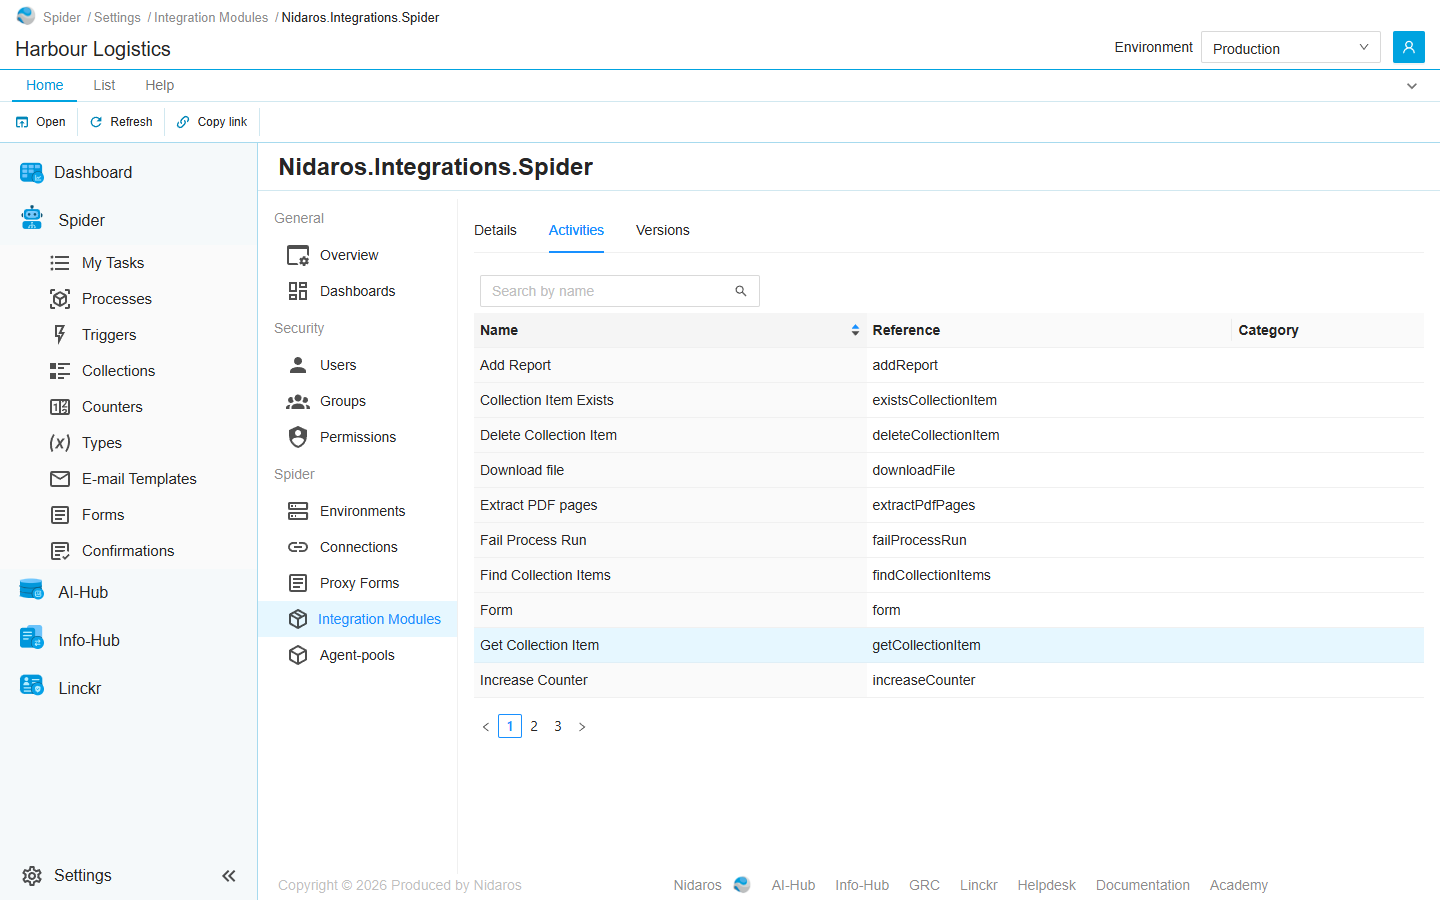Viewport: 1440px width, 900px height.
Task: Click the E-mail Templates envelope icon
Action: pos(60,479)
